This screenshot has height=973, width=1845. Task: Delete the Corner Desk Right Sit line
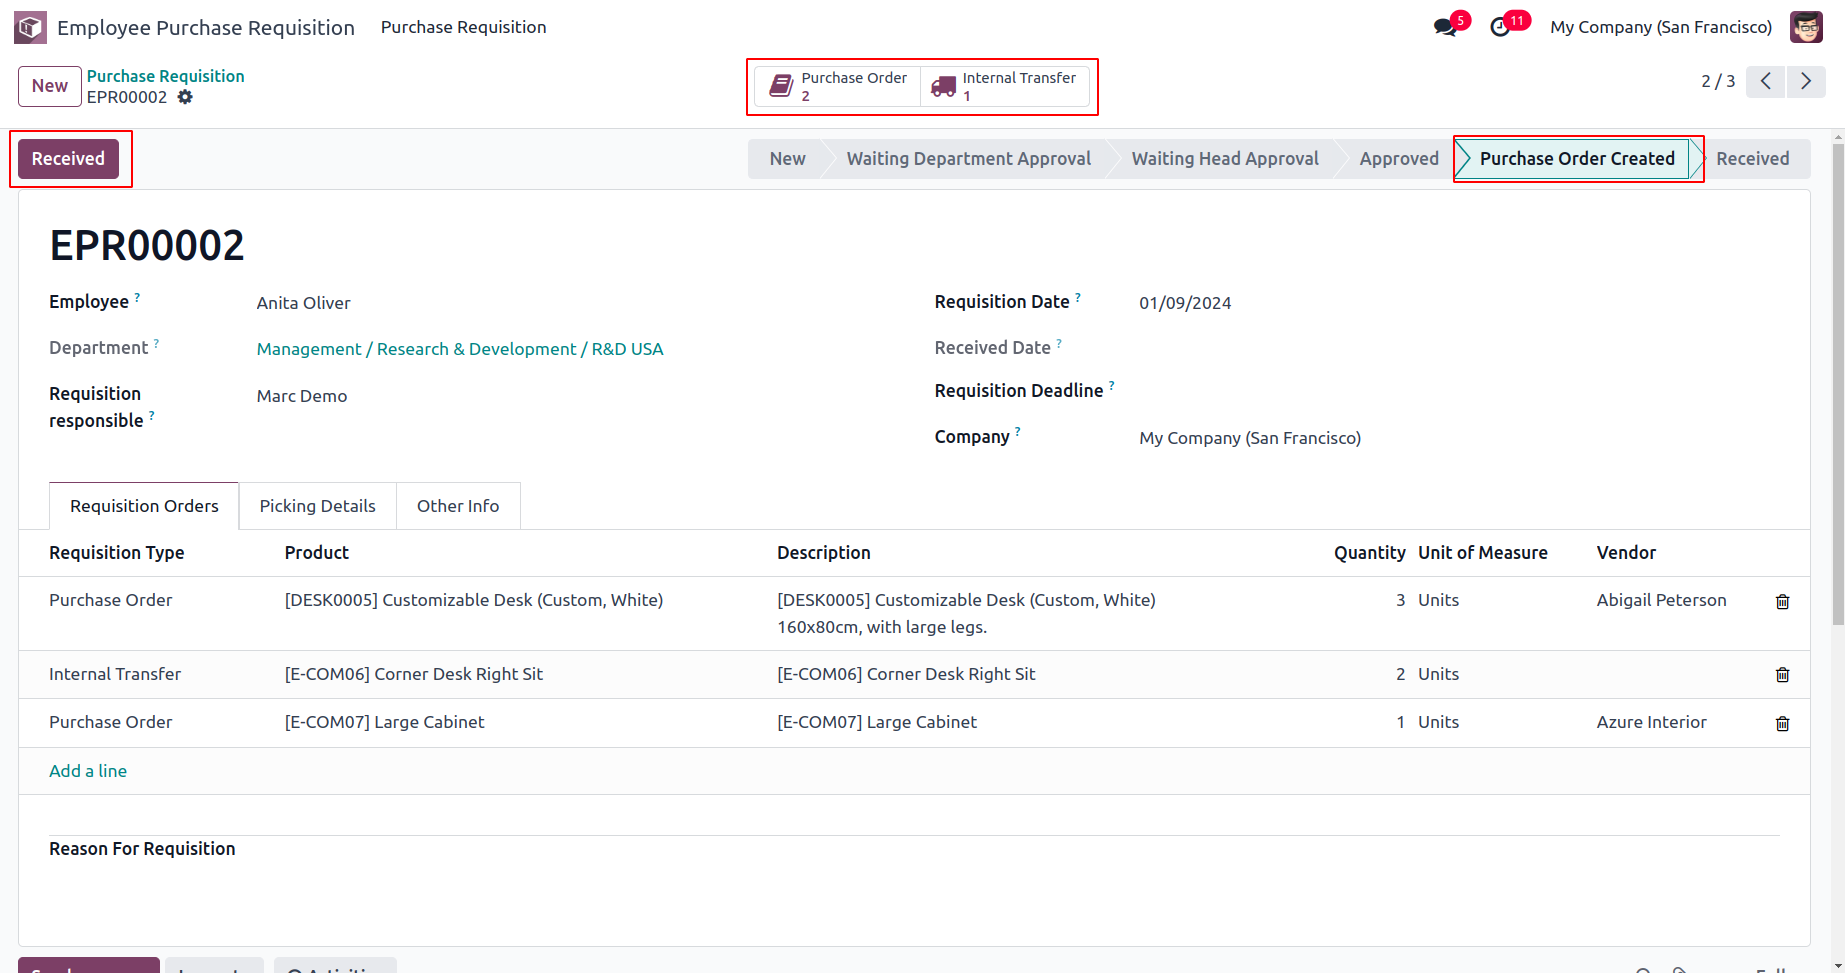coord(1782,675)
